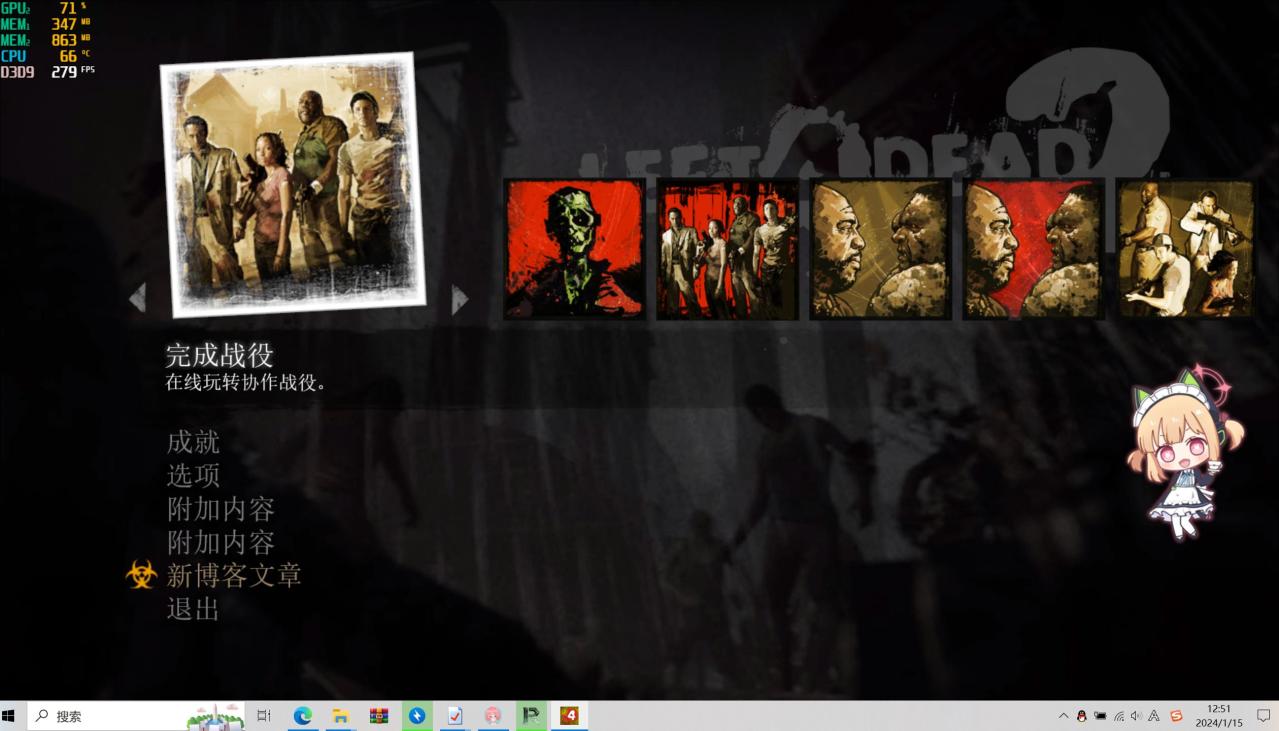Open the 新博客文章 blog post entry
1279x731 pixels.
pos(234,575)
